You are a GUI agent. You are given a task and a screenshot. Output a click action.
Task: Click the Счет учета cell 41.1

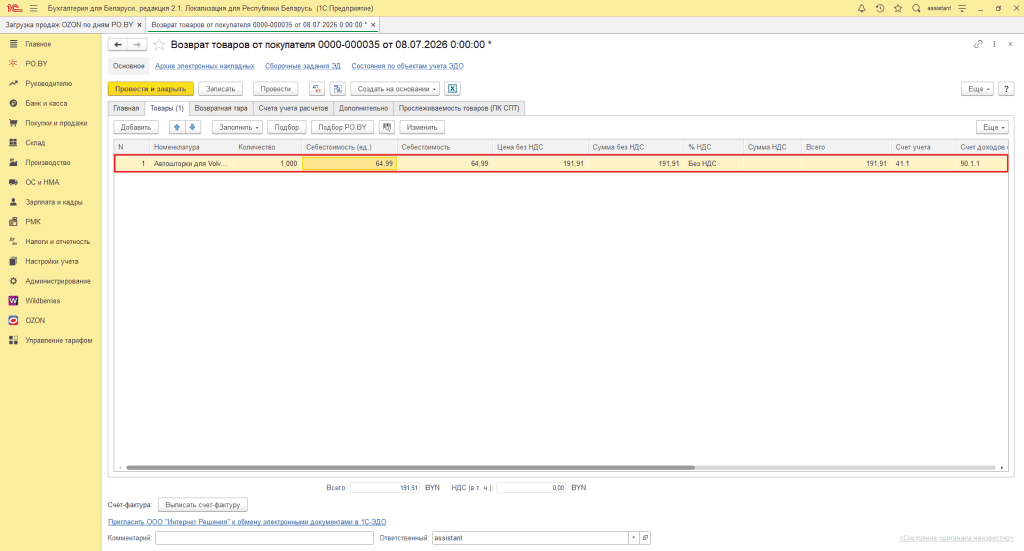click(x=923, y=163)
